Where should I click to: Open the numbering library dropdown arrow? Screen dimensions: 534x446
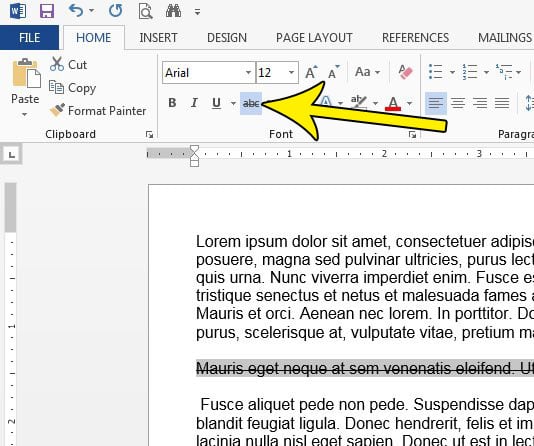(x=486, y=72)
